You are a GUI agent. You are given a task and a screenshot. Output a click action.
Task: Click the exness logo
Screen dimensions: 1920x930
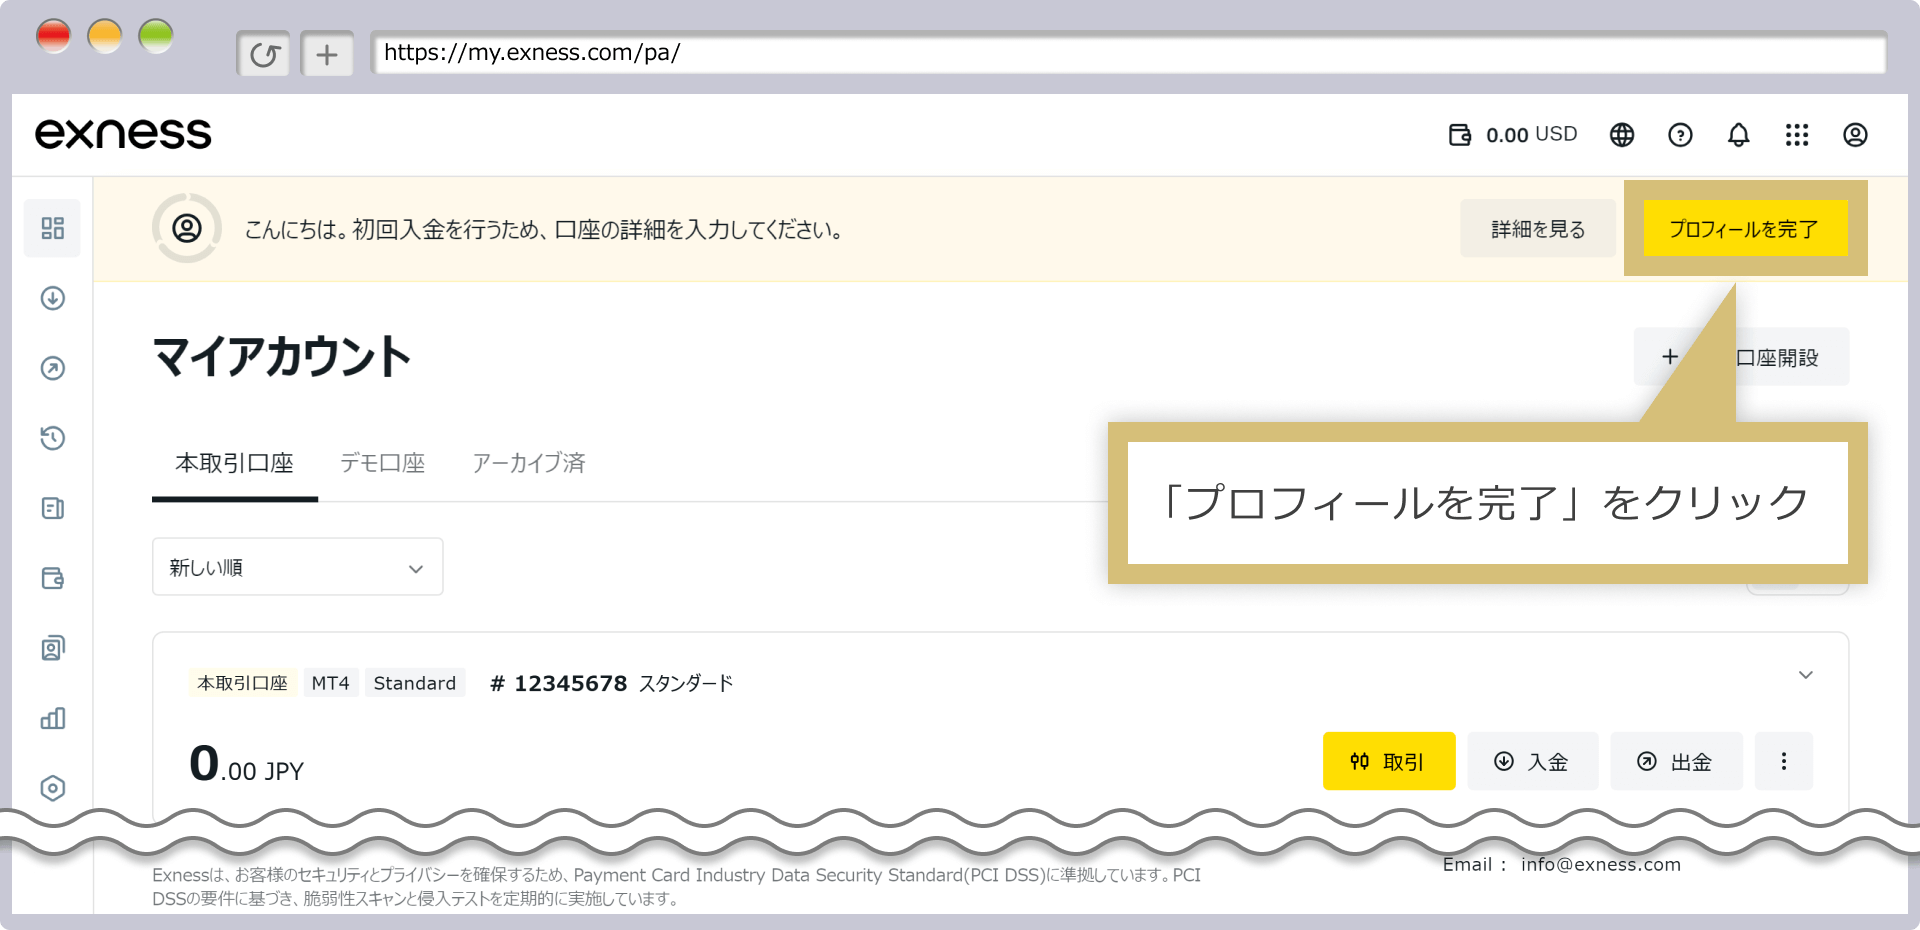[x=123, y=134]
